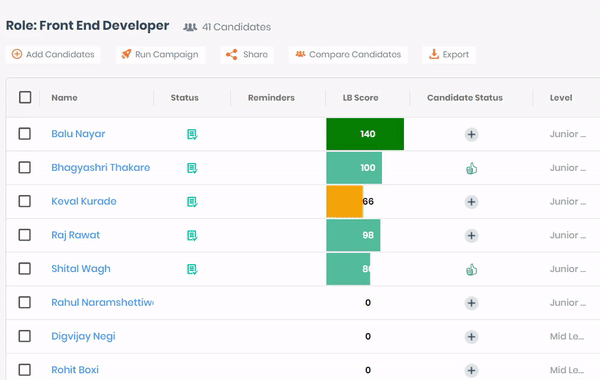This screenshot has height=380, width=600.
Task: Click plus icon in Rohit Boxi's row
Action: pos(471,370)
